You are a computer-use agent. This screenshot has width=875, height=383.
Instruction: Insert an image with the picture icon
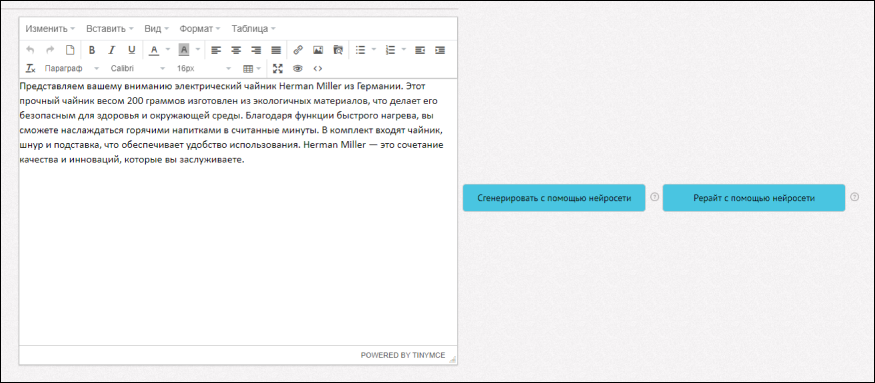318,50
